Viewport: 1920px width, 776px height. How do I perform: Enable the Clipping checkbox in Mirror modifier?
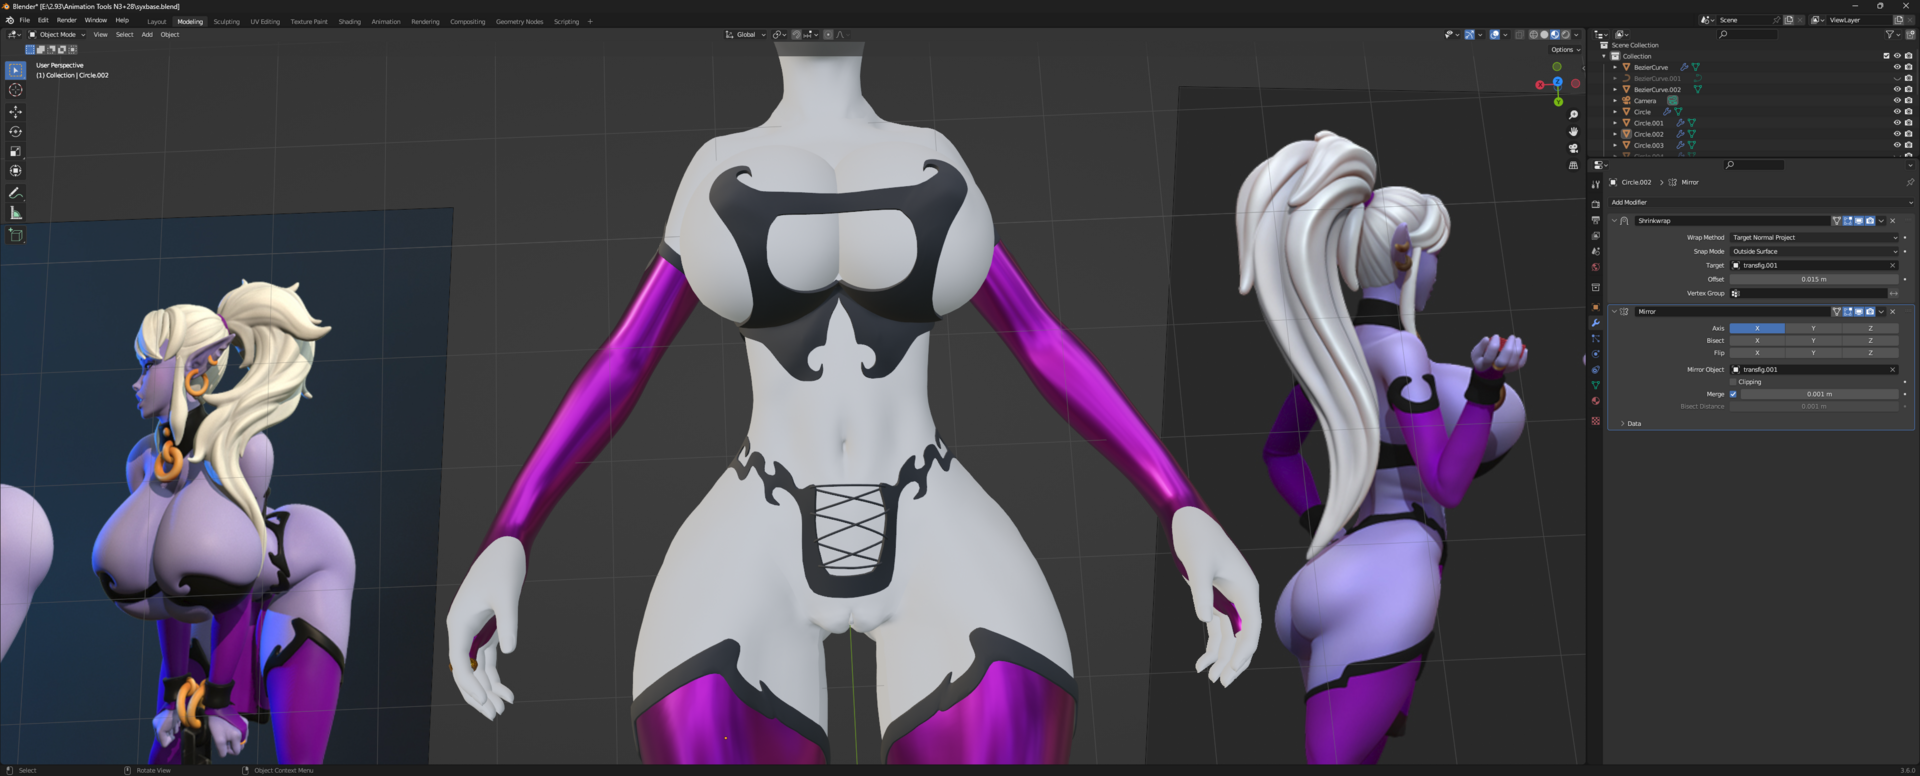[1733, 382]
